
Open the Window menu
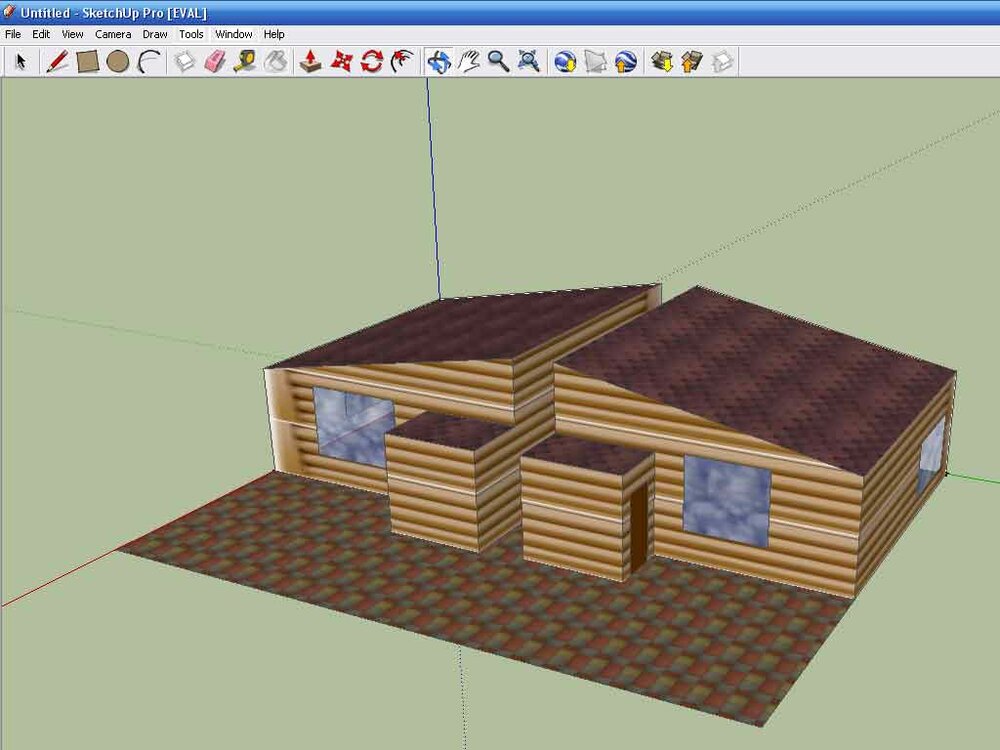(234, 34)
